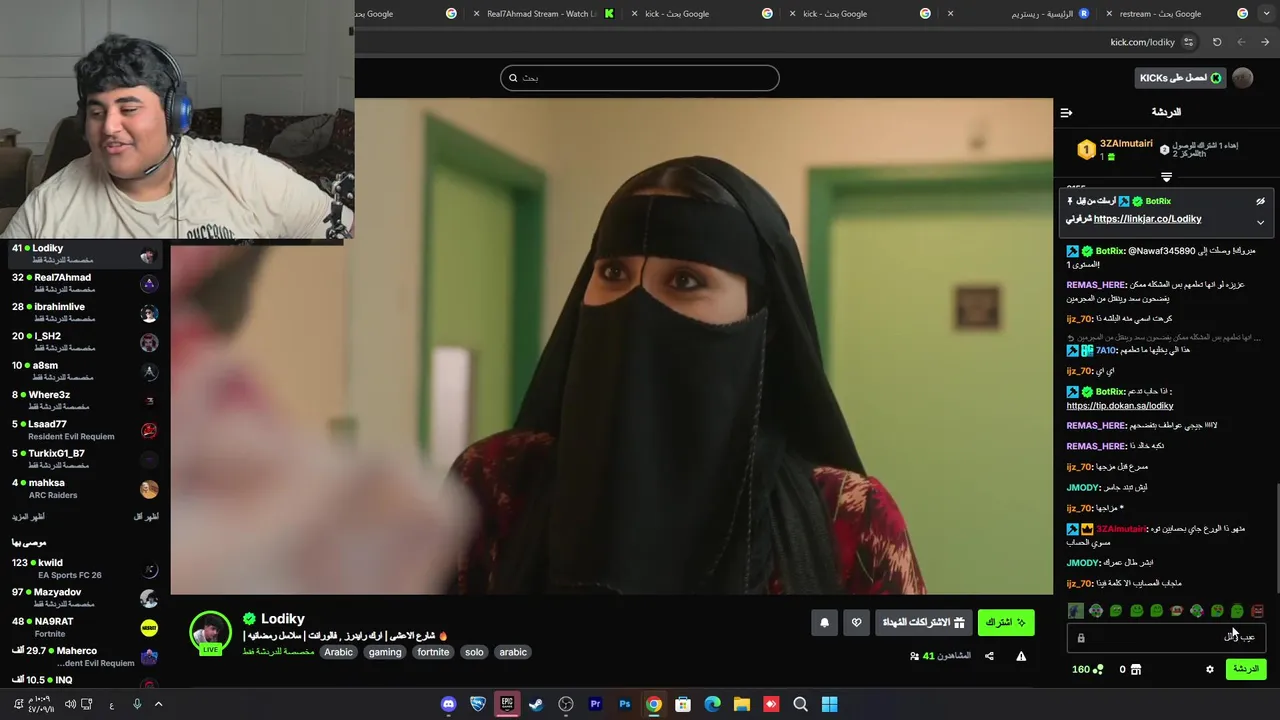Open Where3z channel in sidebar
This screenshot has height=720, width=1280.
click(85, 400)
